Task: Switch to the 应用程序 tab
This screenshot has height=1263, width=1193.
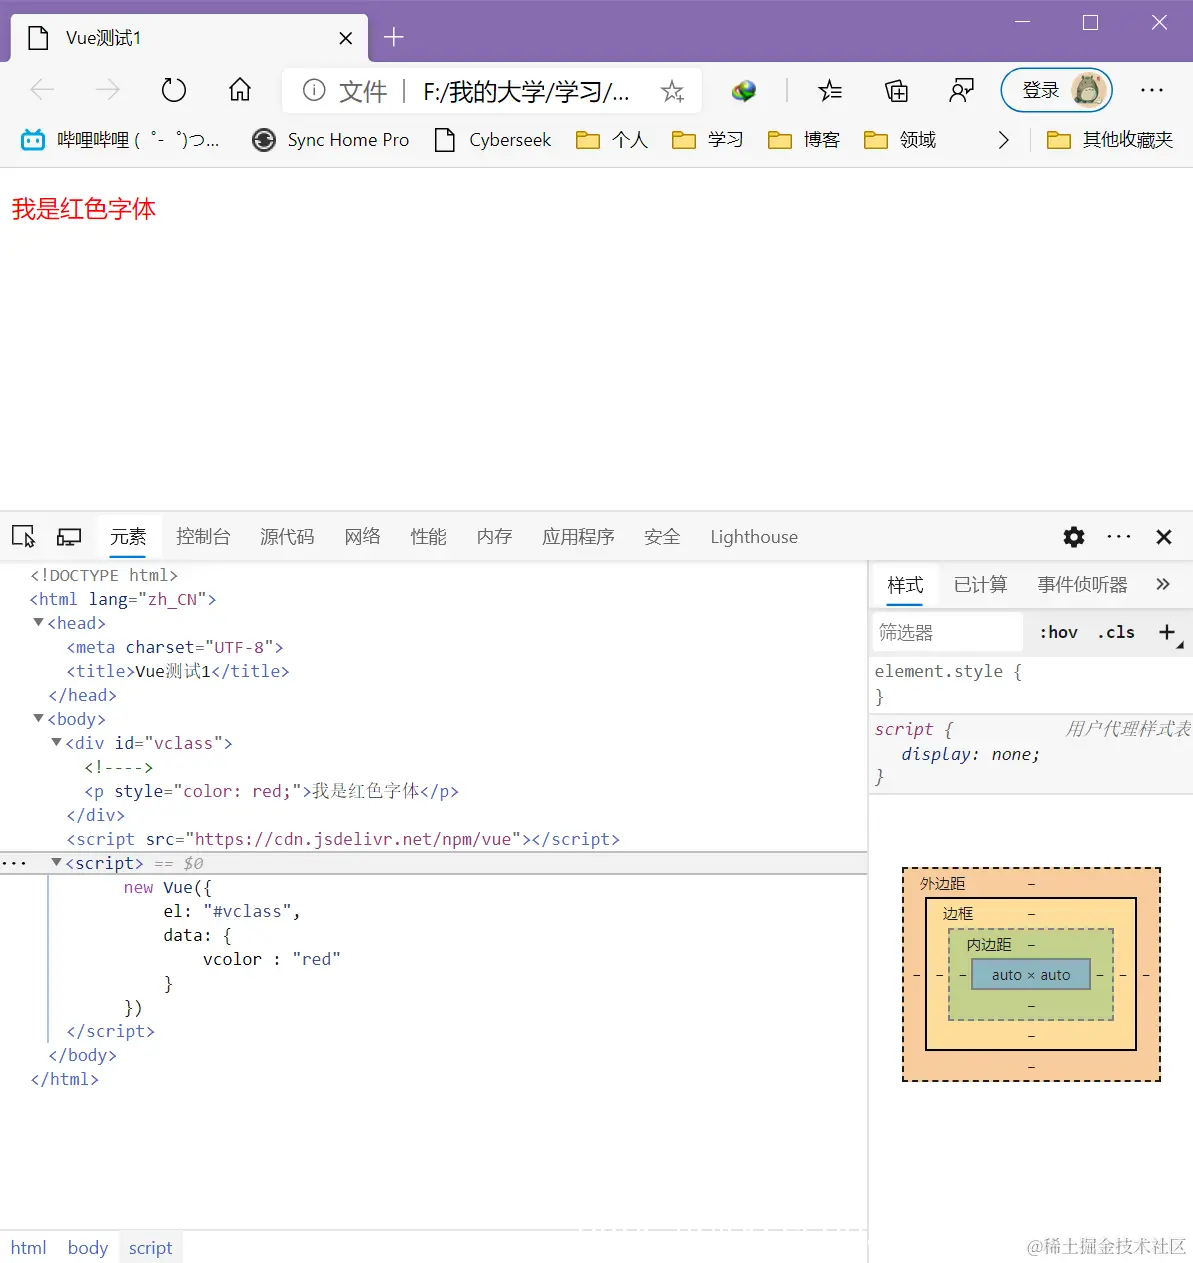Action: [x=578, y=537]
